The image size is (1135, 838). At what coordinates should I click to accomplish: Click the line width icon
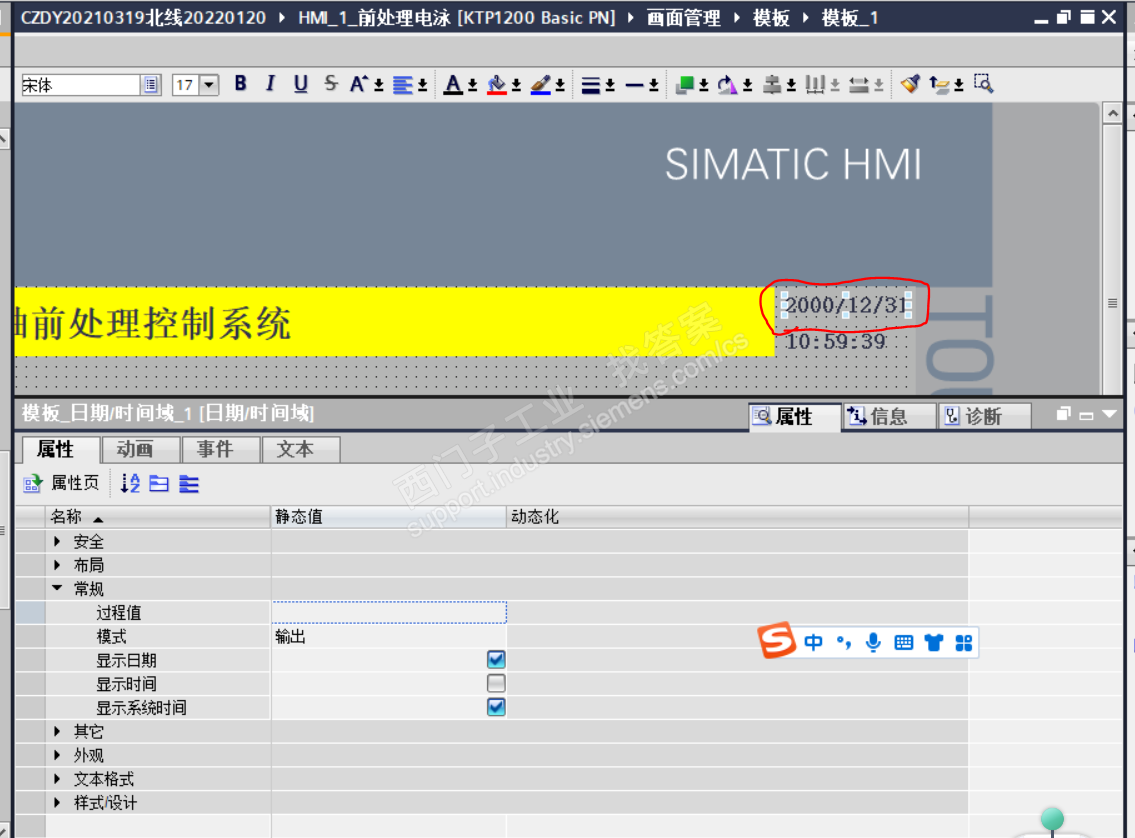(x=591, y=85)
